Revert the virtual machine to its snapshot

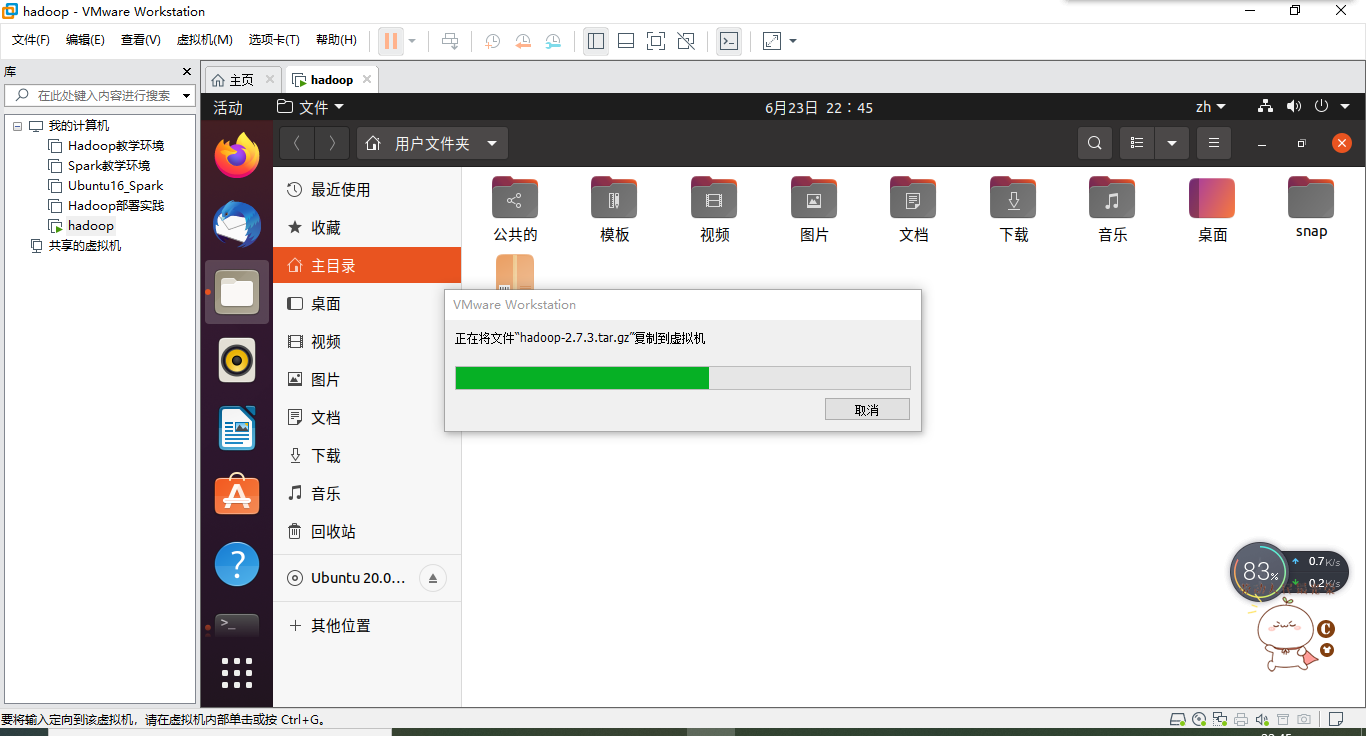[x=523, y=41]
